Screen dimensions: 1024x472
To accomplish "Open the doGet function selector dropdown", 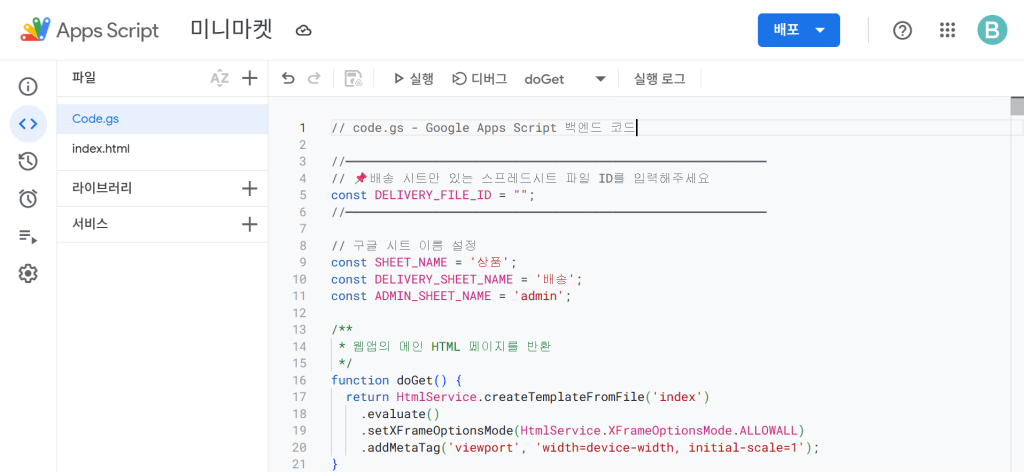I will pos(565,78).
